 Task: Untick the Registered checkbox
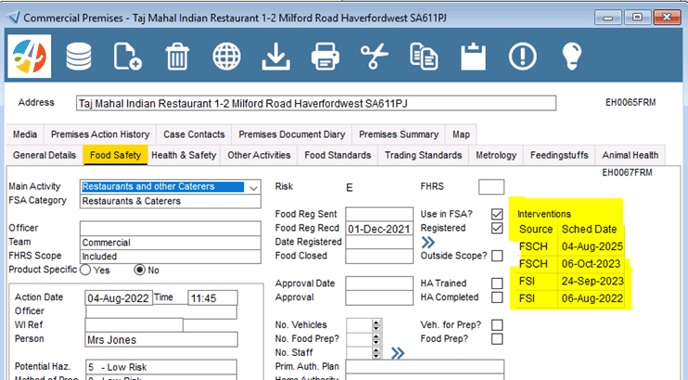point(497,228)
